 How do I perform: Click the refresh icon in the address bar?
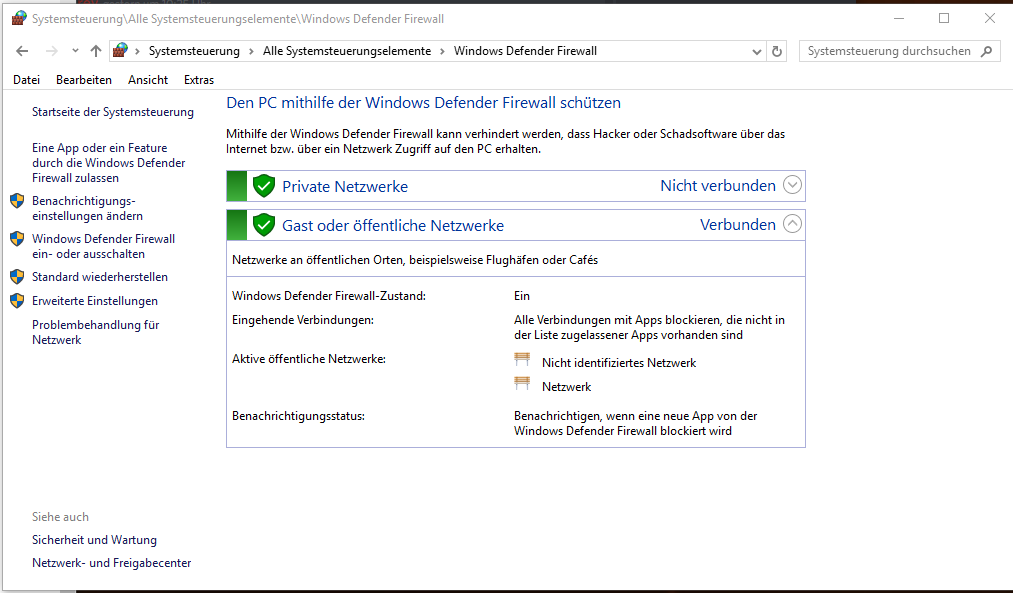pyautogui.click(x=777, y=50)
